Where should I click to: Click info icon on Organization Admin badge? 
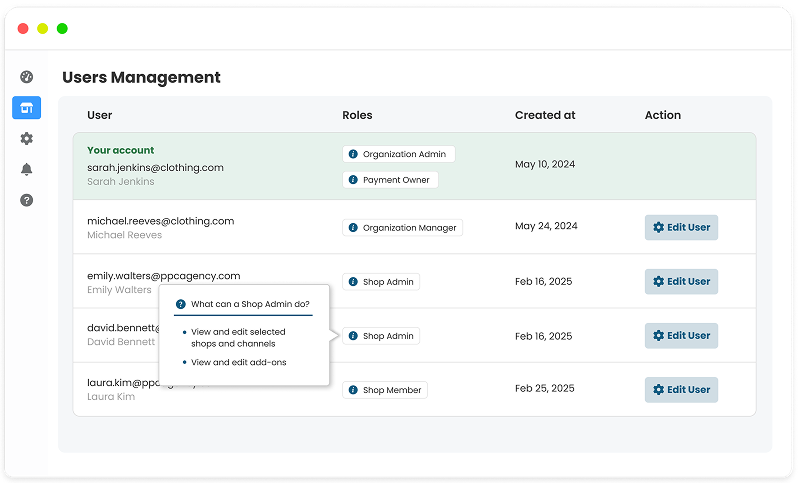click(353, 154)
